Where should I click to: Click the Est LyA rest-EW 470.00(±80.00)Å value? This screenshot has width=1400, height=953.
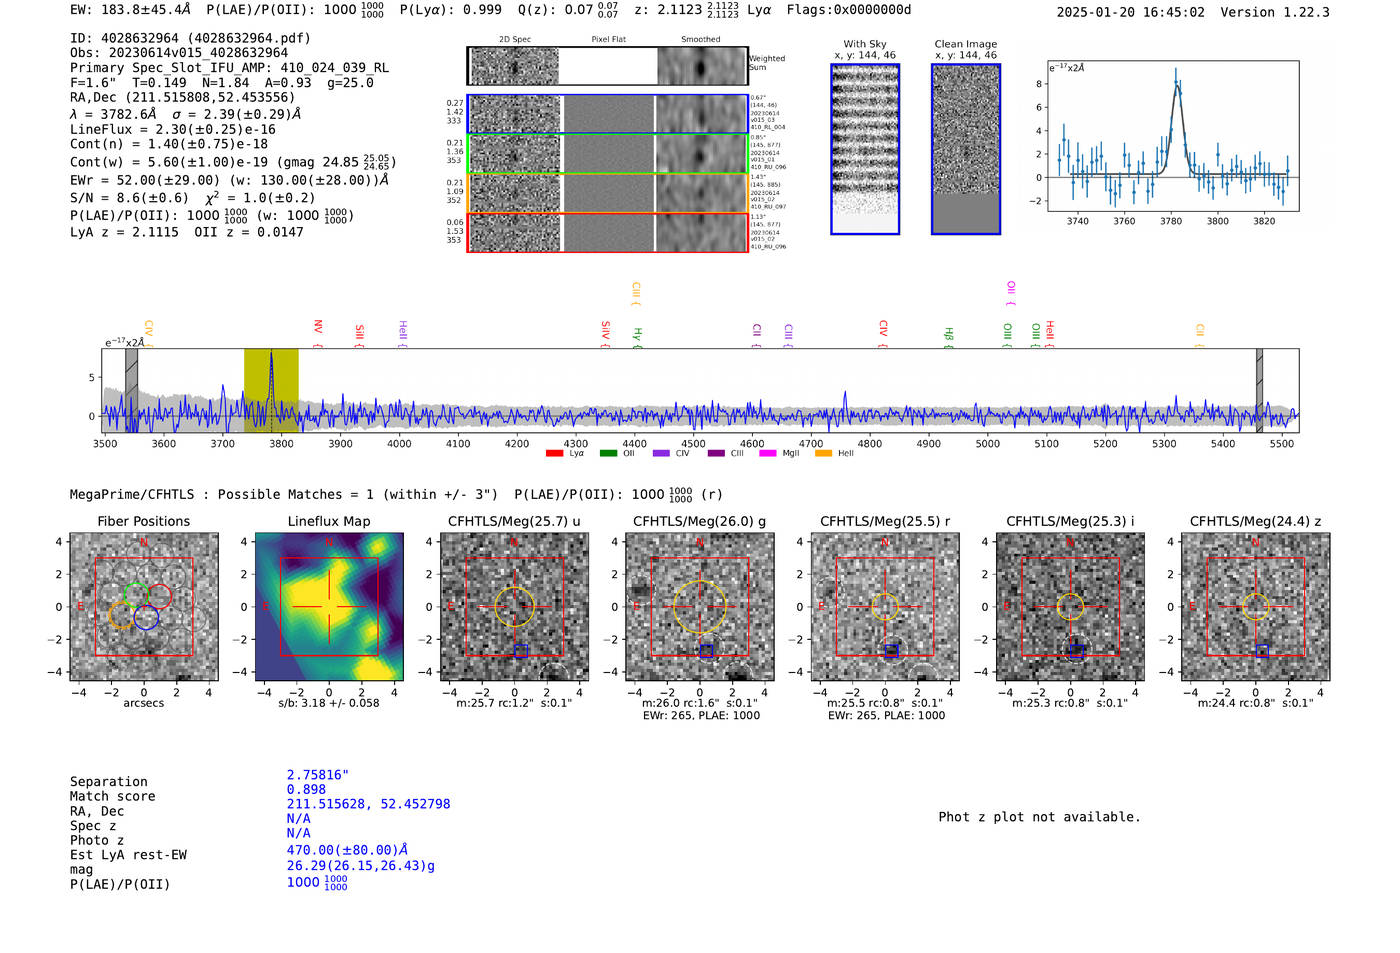(x=347, y=850)
